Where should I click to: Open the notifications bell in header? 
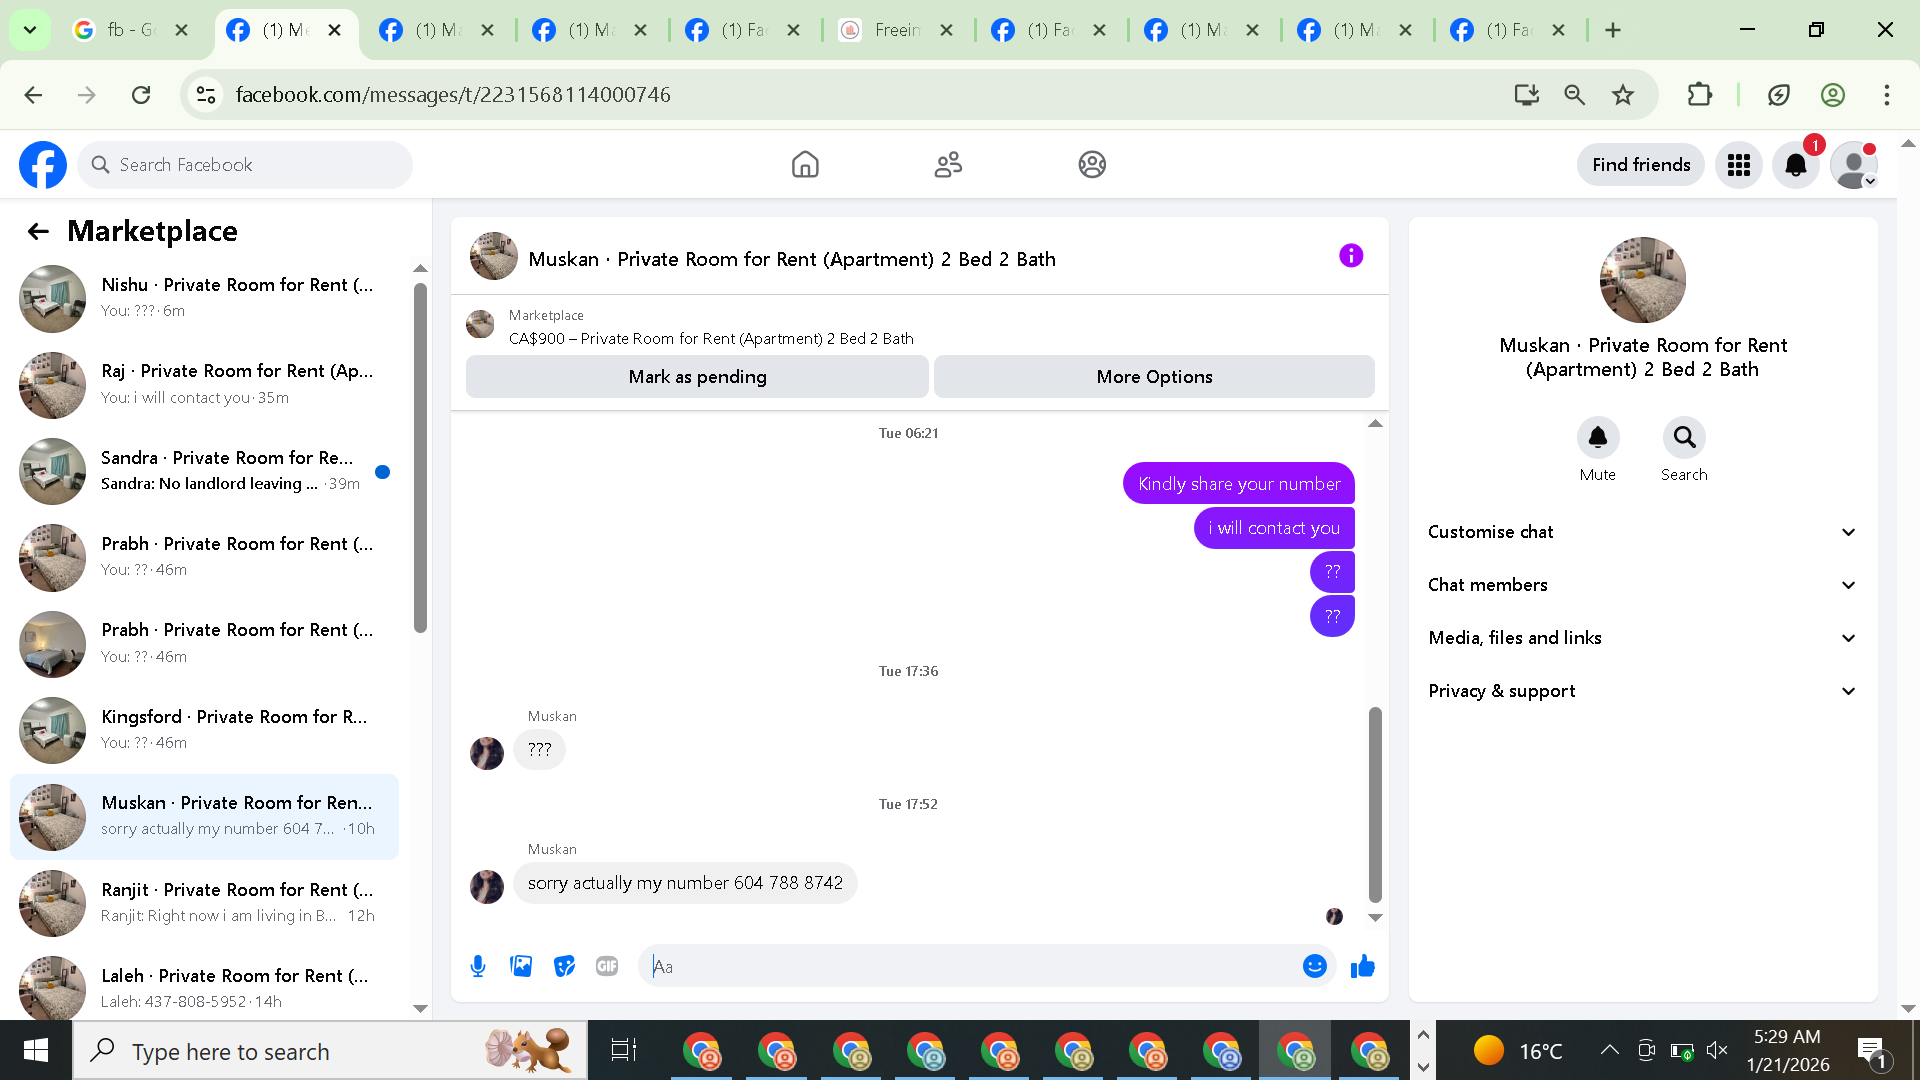tap(1796, 165)
